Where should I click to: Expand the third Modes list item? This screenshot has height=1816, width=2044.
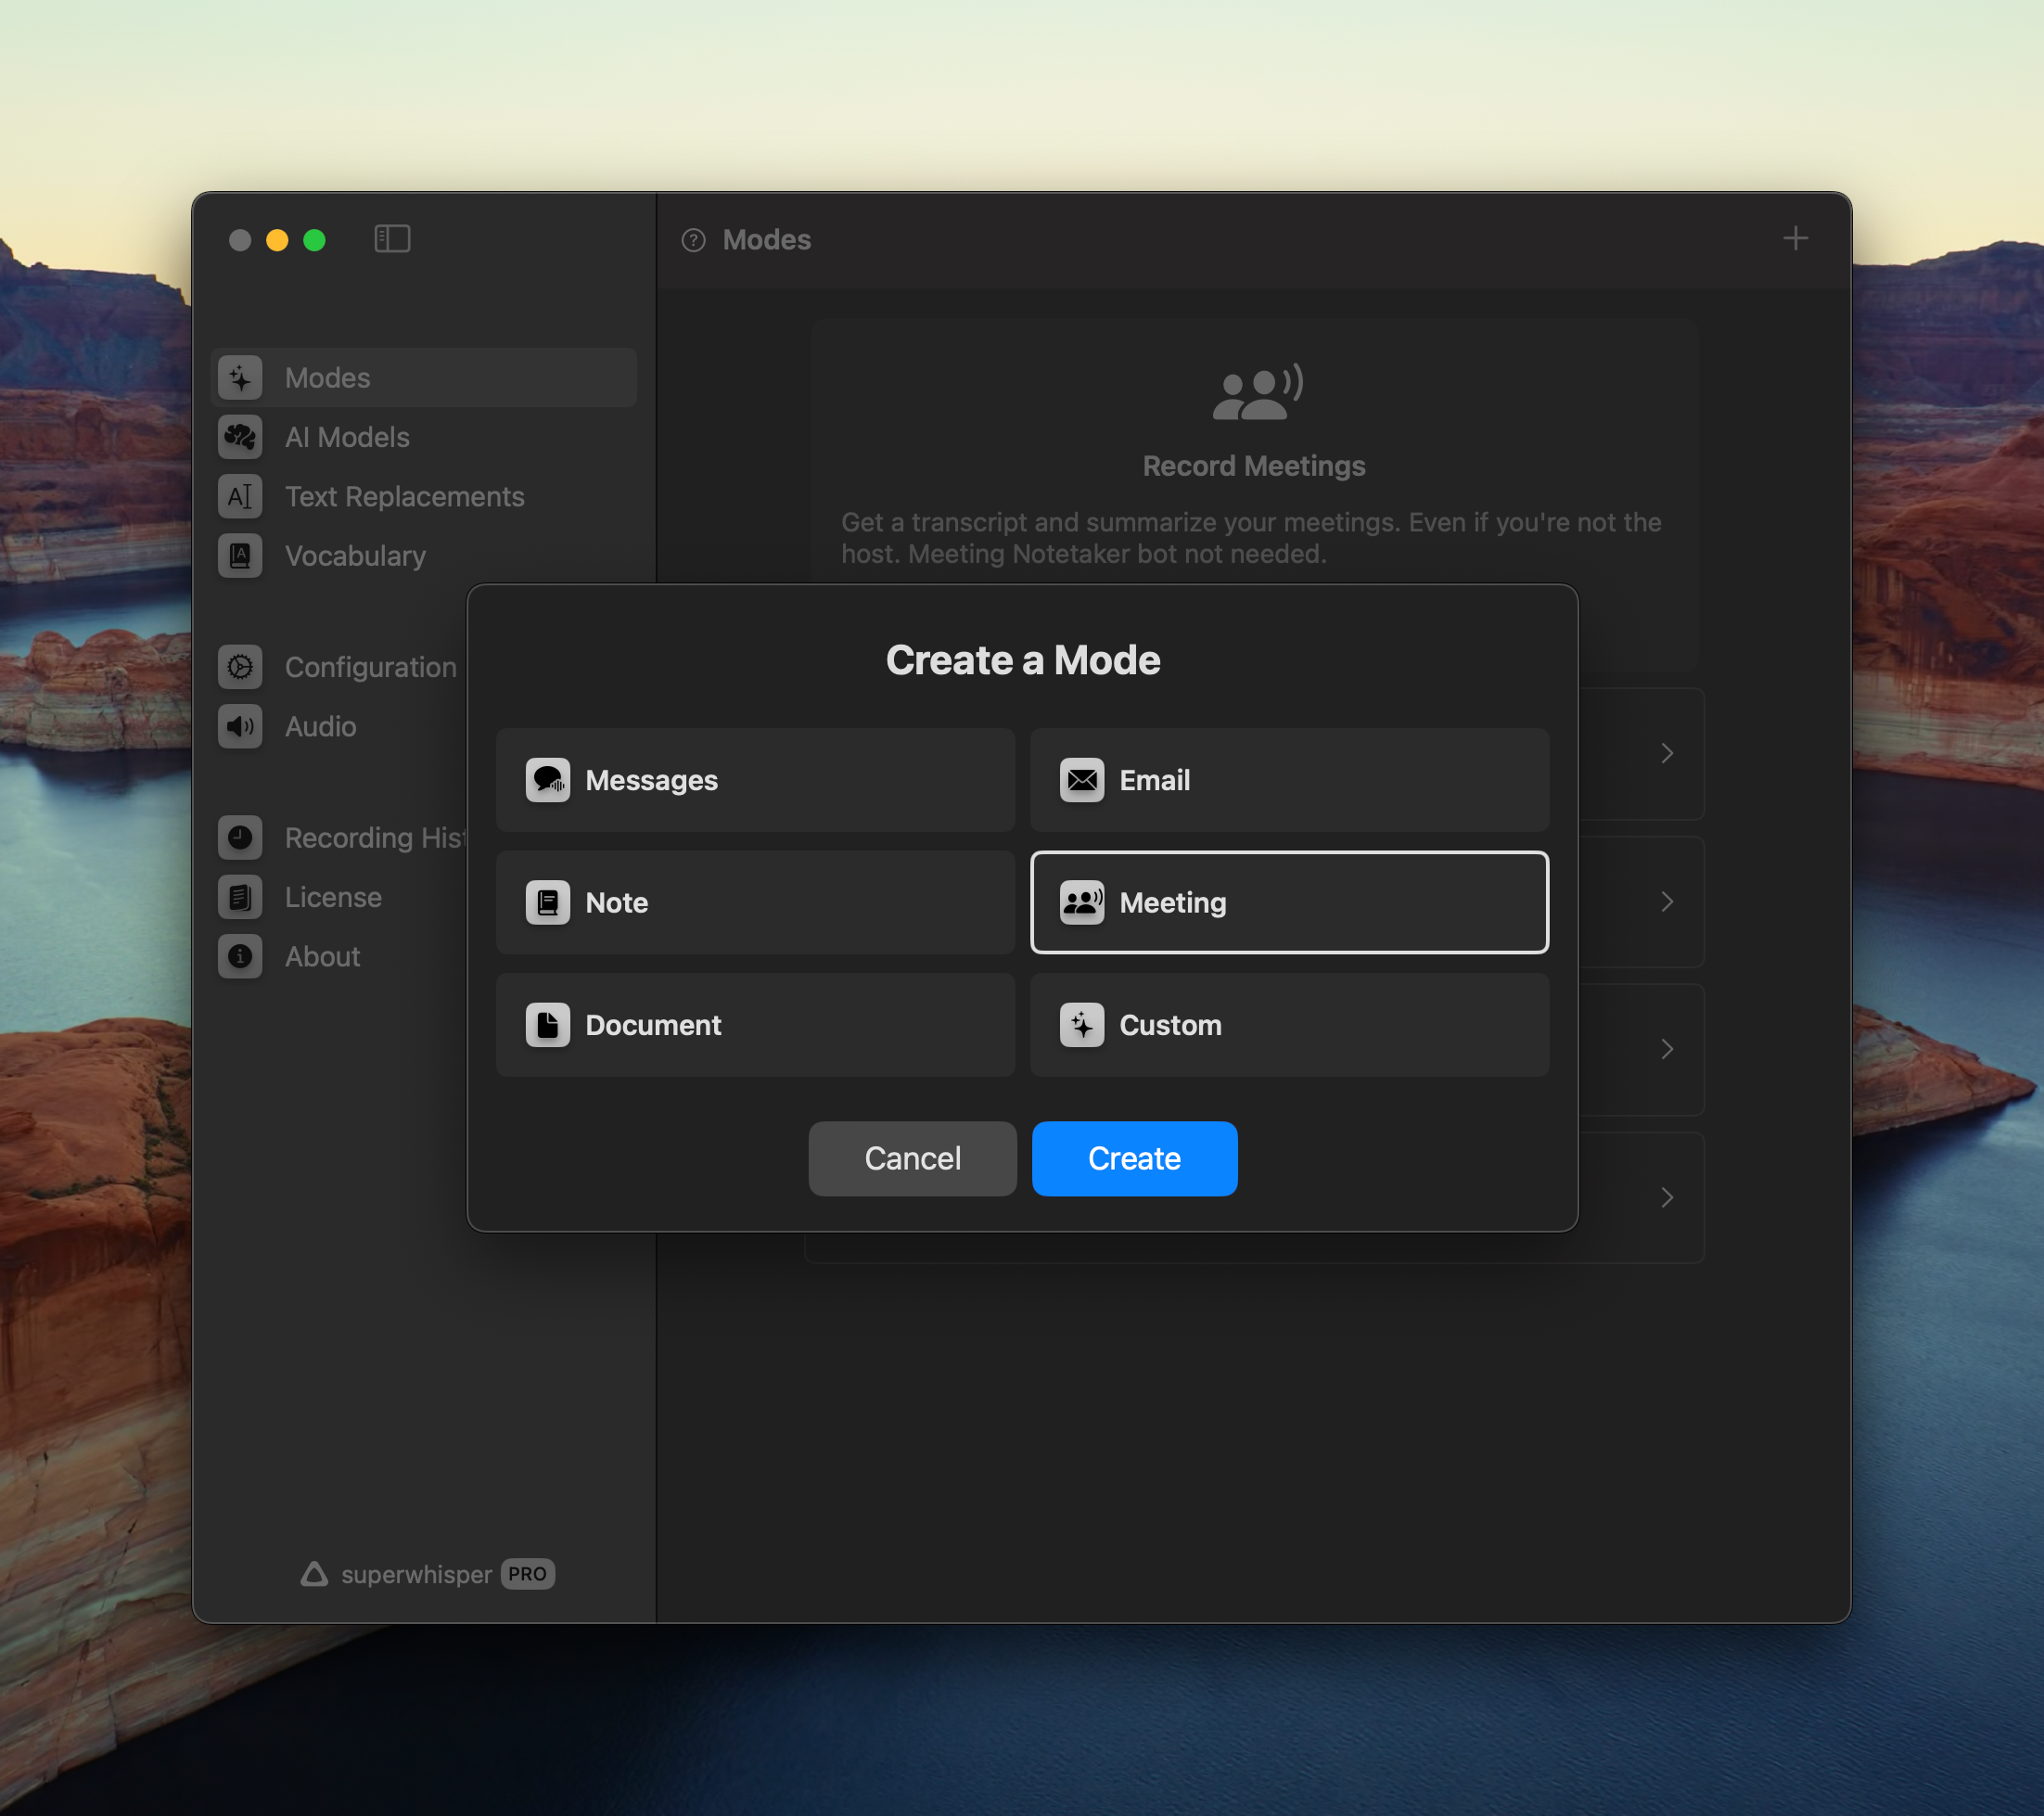click(x=1667, y=1048)
